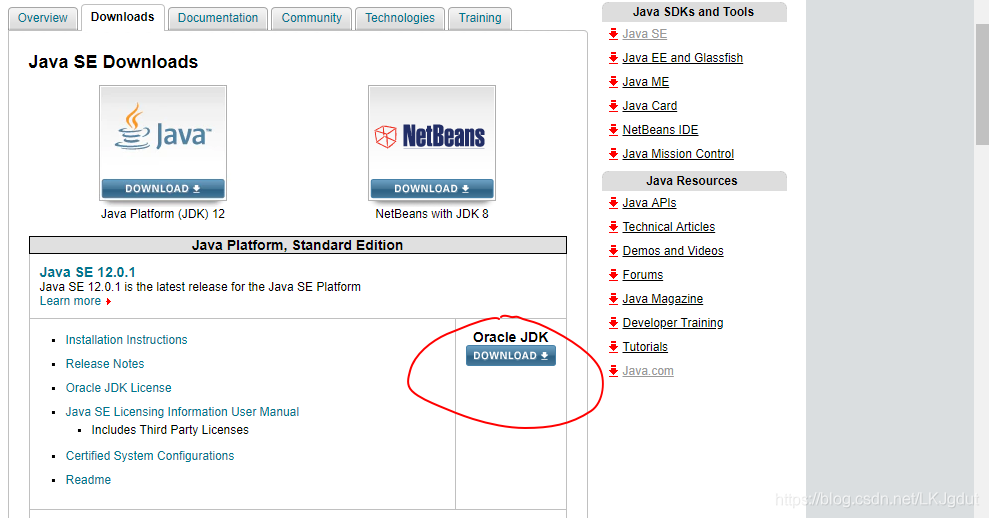Click red arrow icon beside Java ME
Screen dimensions: 989x518
[x=613, y=82]
